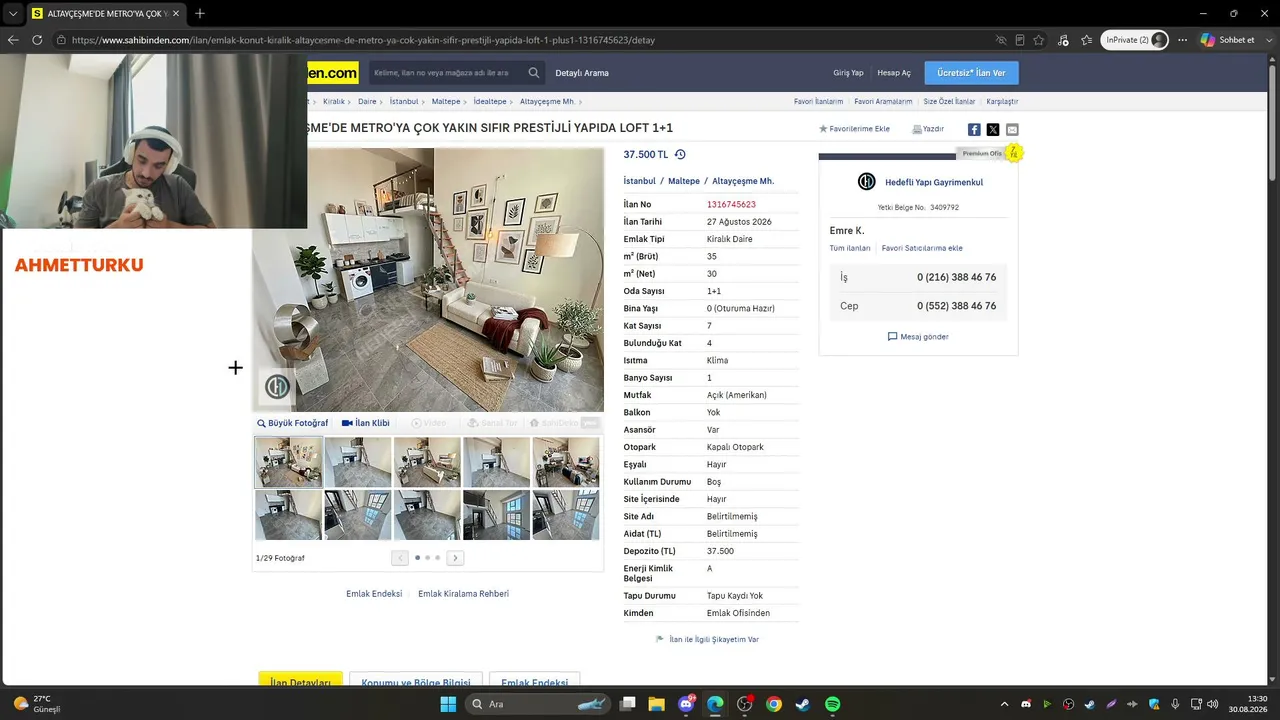1280x720 pixels.
Task: Click the tracking prevention eye icon
Action: (x=1001, y=40)
